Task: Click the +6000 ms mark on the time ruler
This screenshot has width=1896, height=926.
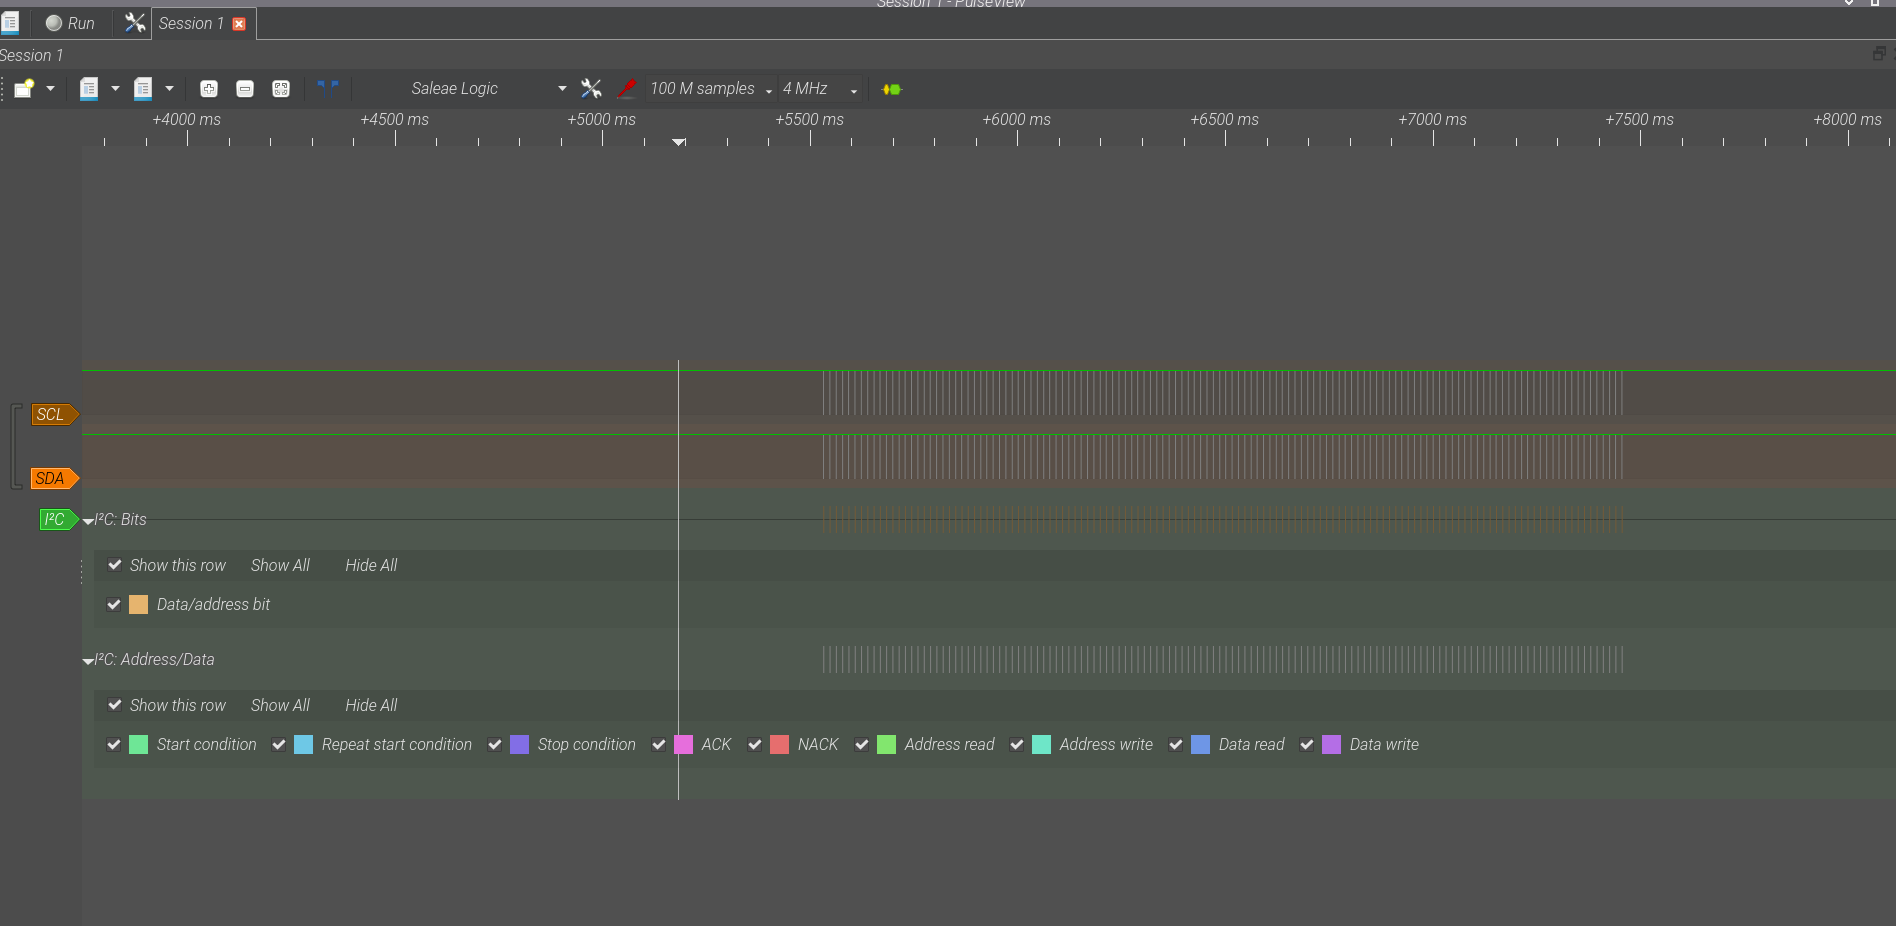Action: (x=1017, y=119)
